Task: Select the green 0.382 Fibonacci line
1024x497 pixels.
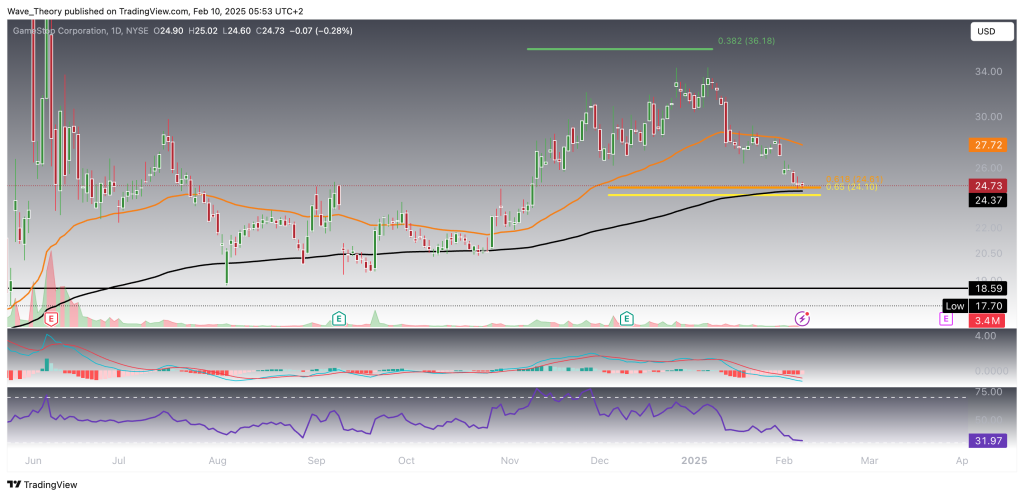Action: click(x=620, y=49)
